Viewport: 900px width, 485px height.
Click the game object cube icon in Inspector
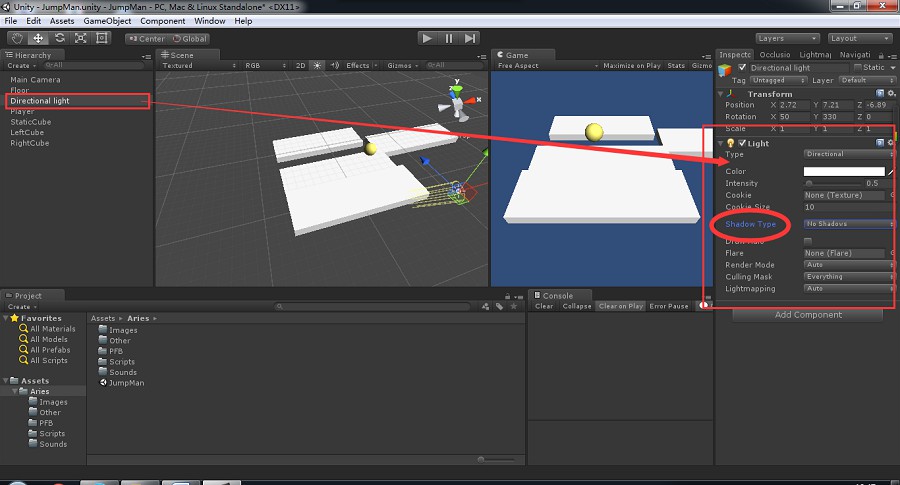(x=724, y=70)
